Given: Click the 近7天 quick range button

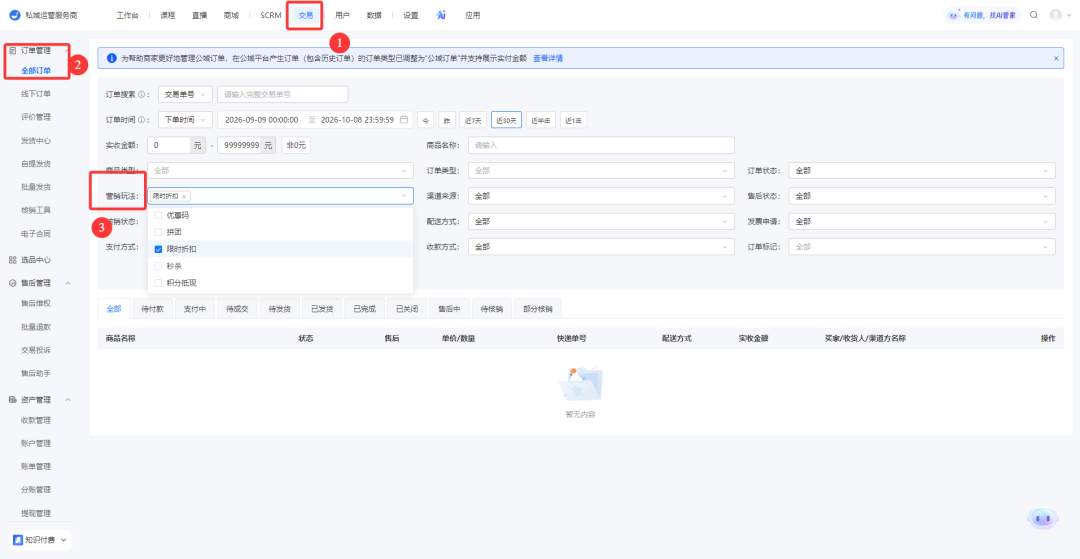Looking at the screenshot, I should (473, 120).
